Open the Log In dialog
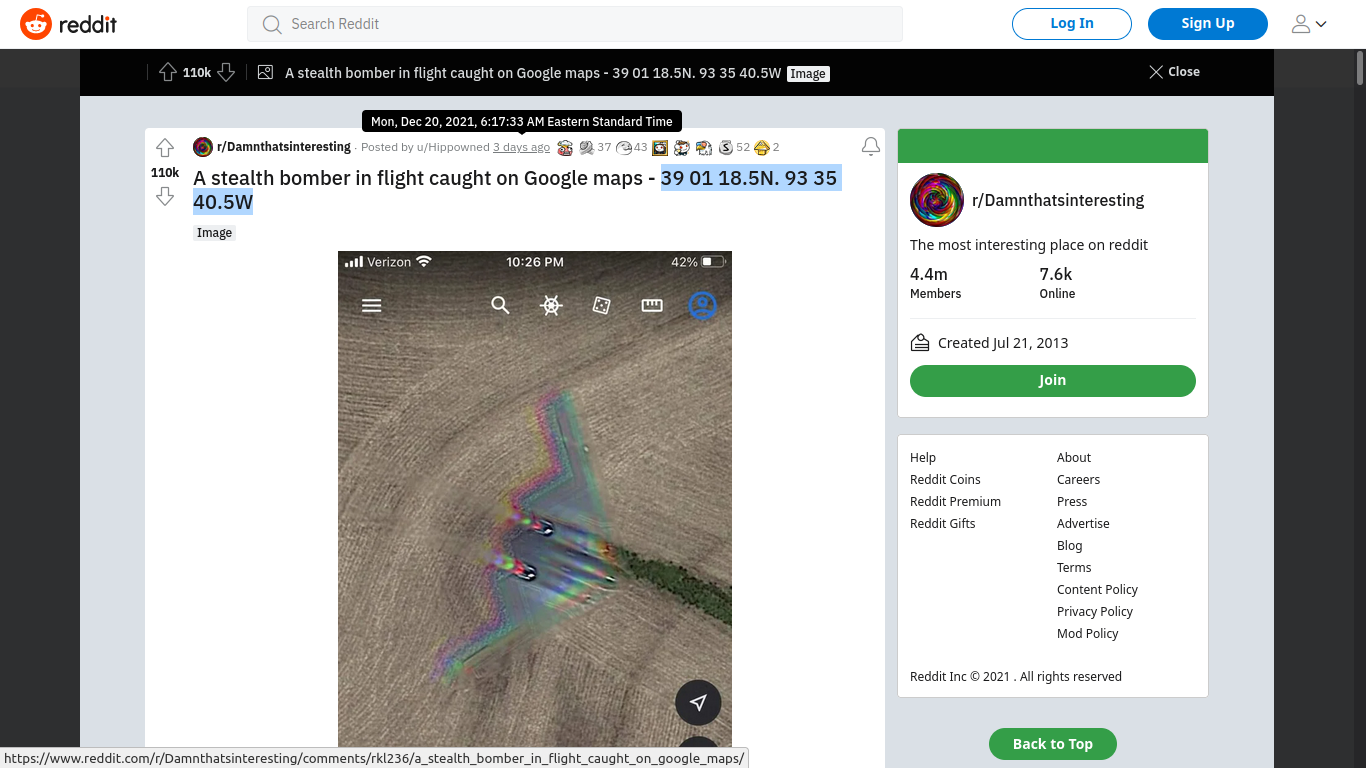Screen dimensions: 1366x768 [x=1072, y=24]
